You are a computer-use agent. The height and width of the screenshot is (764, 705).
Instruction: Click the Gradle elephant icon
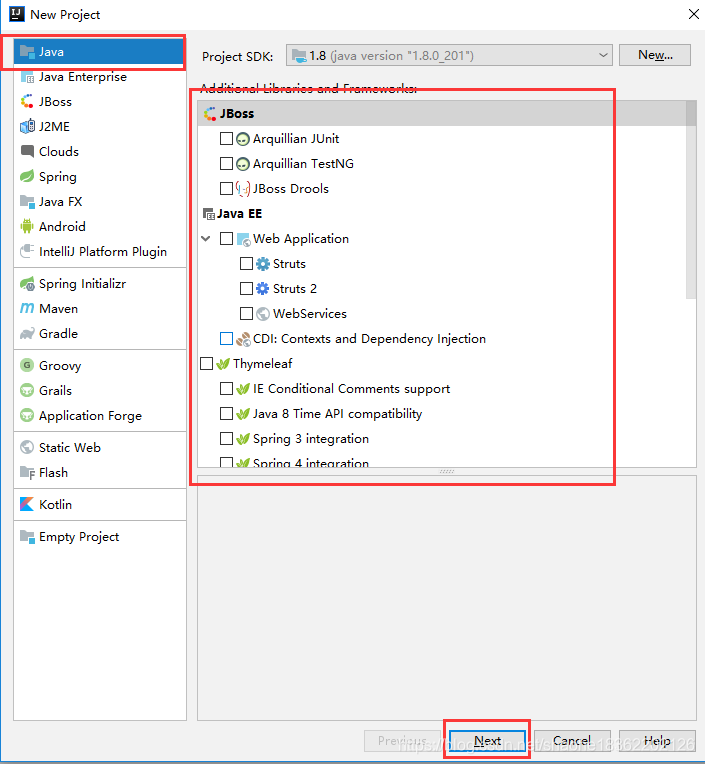tap(27, 334)
